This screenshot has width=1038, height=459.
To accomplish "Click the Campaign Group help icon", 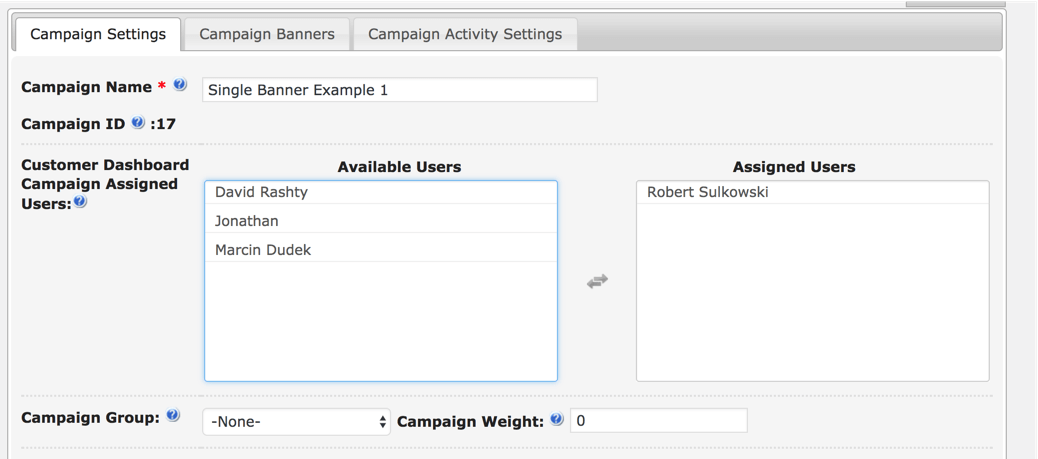I will (173, 416).
